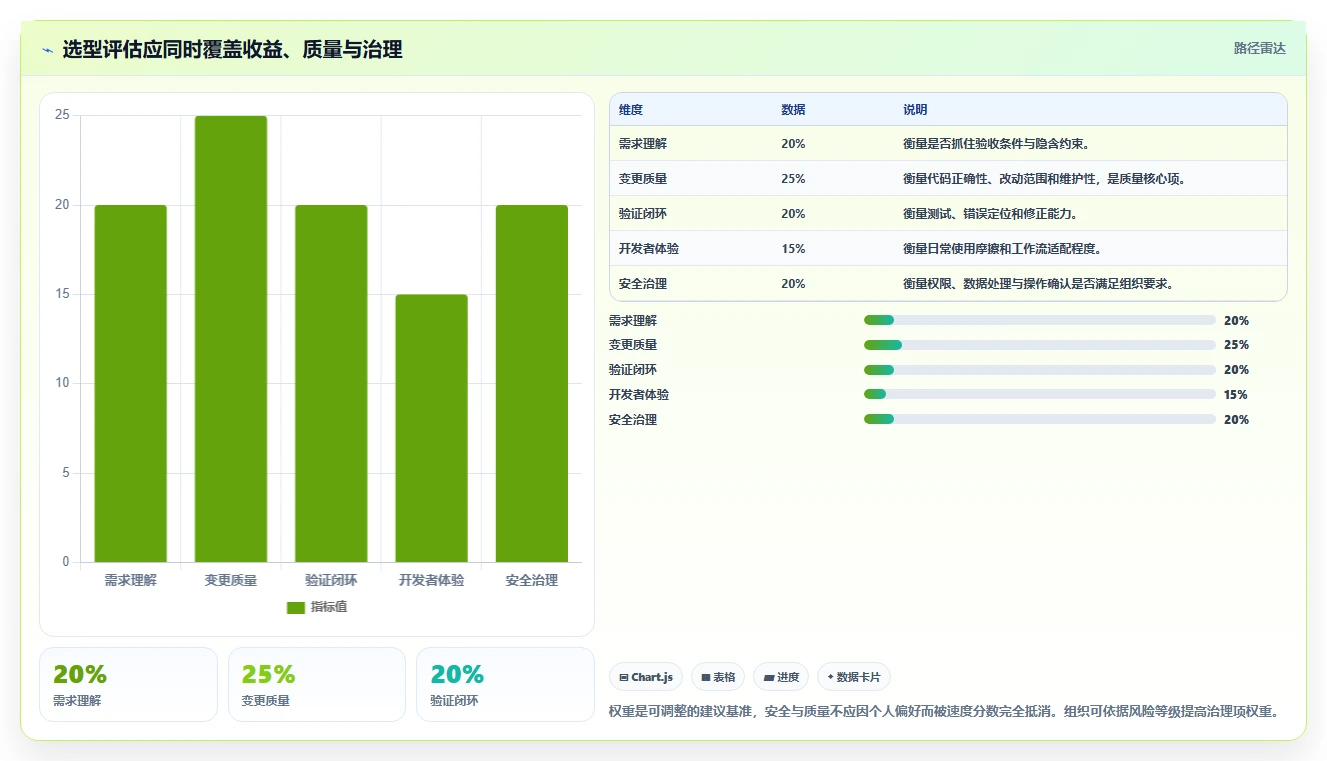Click the description 衡量是否抓住验收条件与隐含约束。
This screenshot has height=761, width=1327.
[x=998, y=144]
